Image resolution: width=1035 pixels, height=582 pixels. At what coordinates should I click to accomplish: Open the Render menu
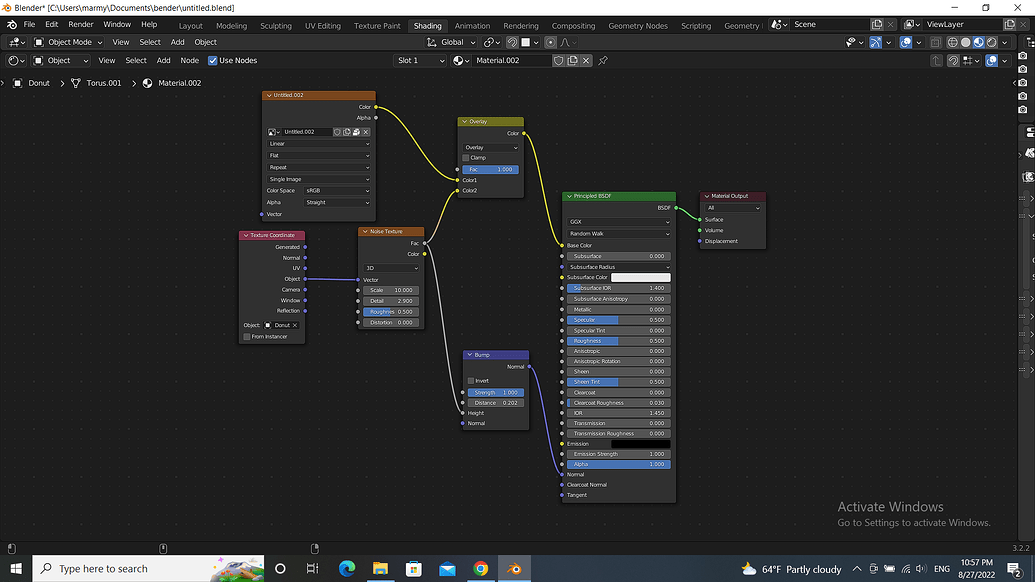pyautogui.click(x=81, y=24)
